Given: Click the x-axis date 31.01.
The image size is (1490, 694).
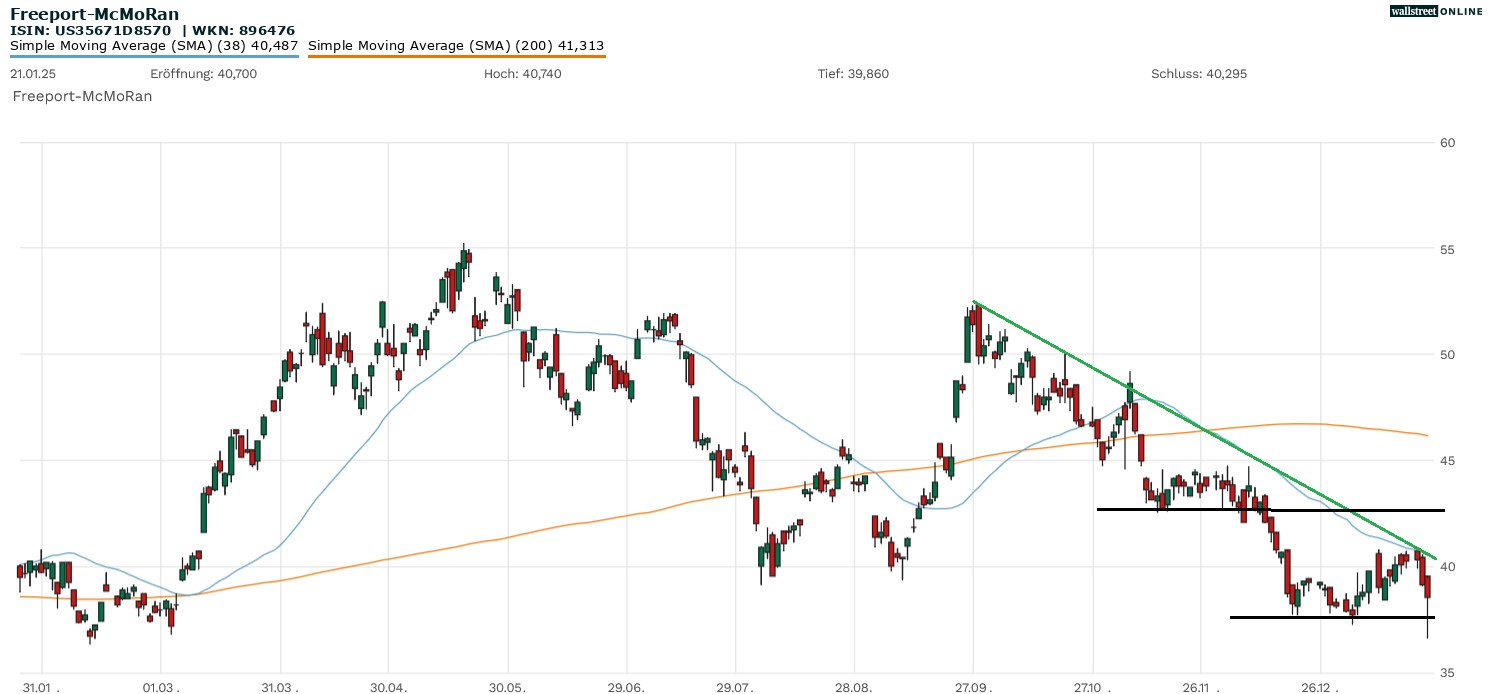Looking at the screenshot, I should 43,687.
